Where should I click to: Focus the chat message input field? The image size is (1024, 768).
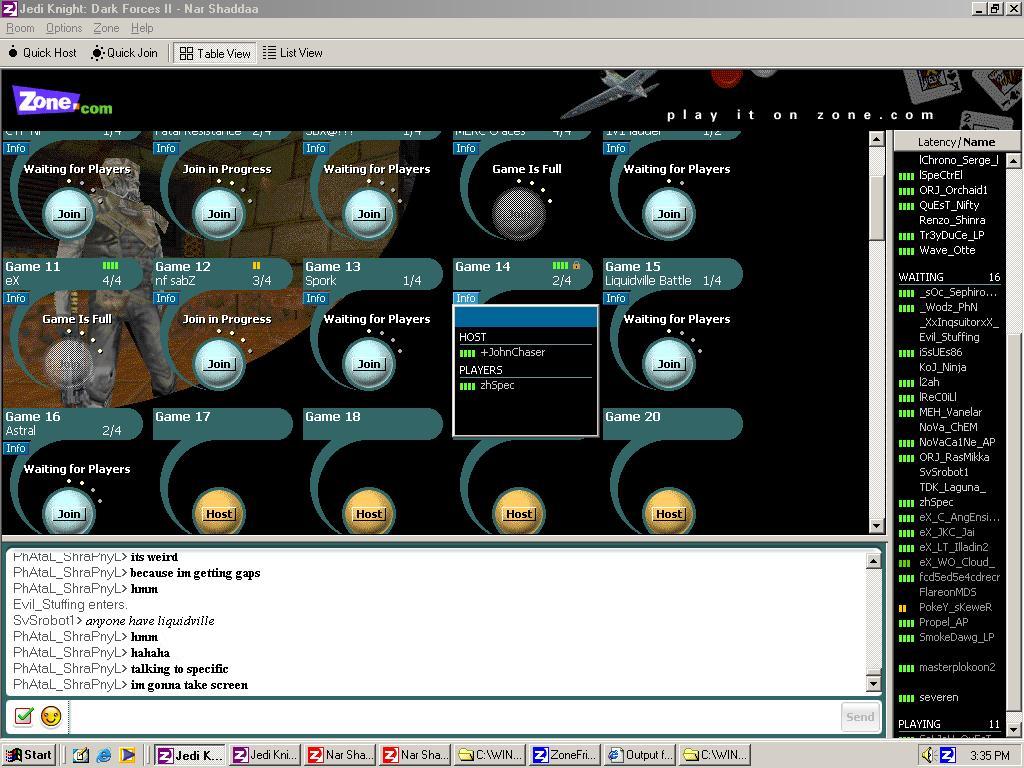453,716
